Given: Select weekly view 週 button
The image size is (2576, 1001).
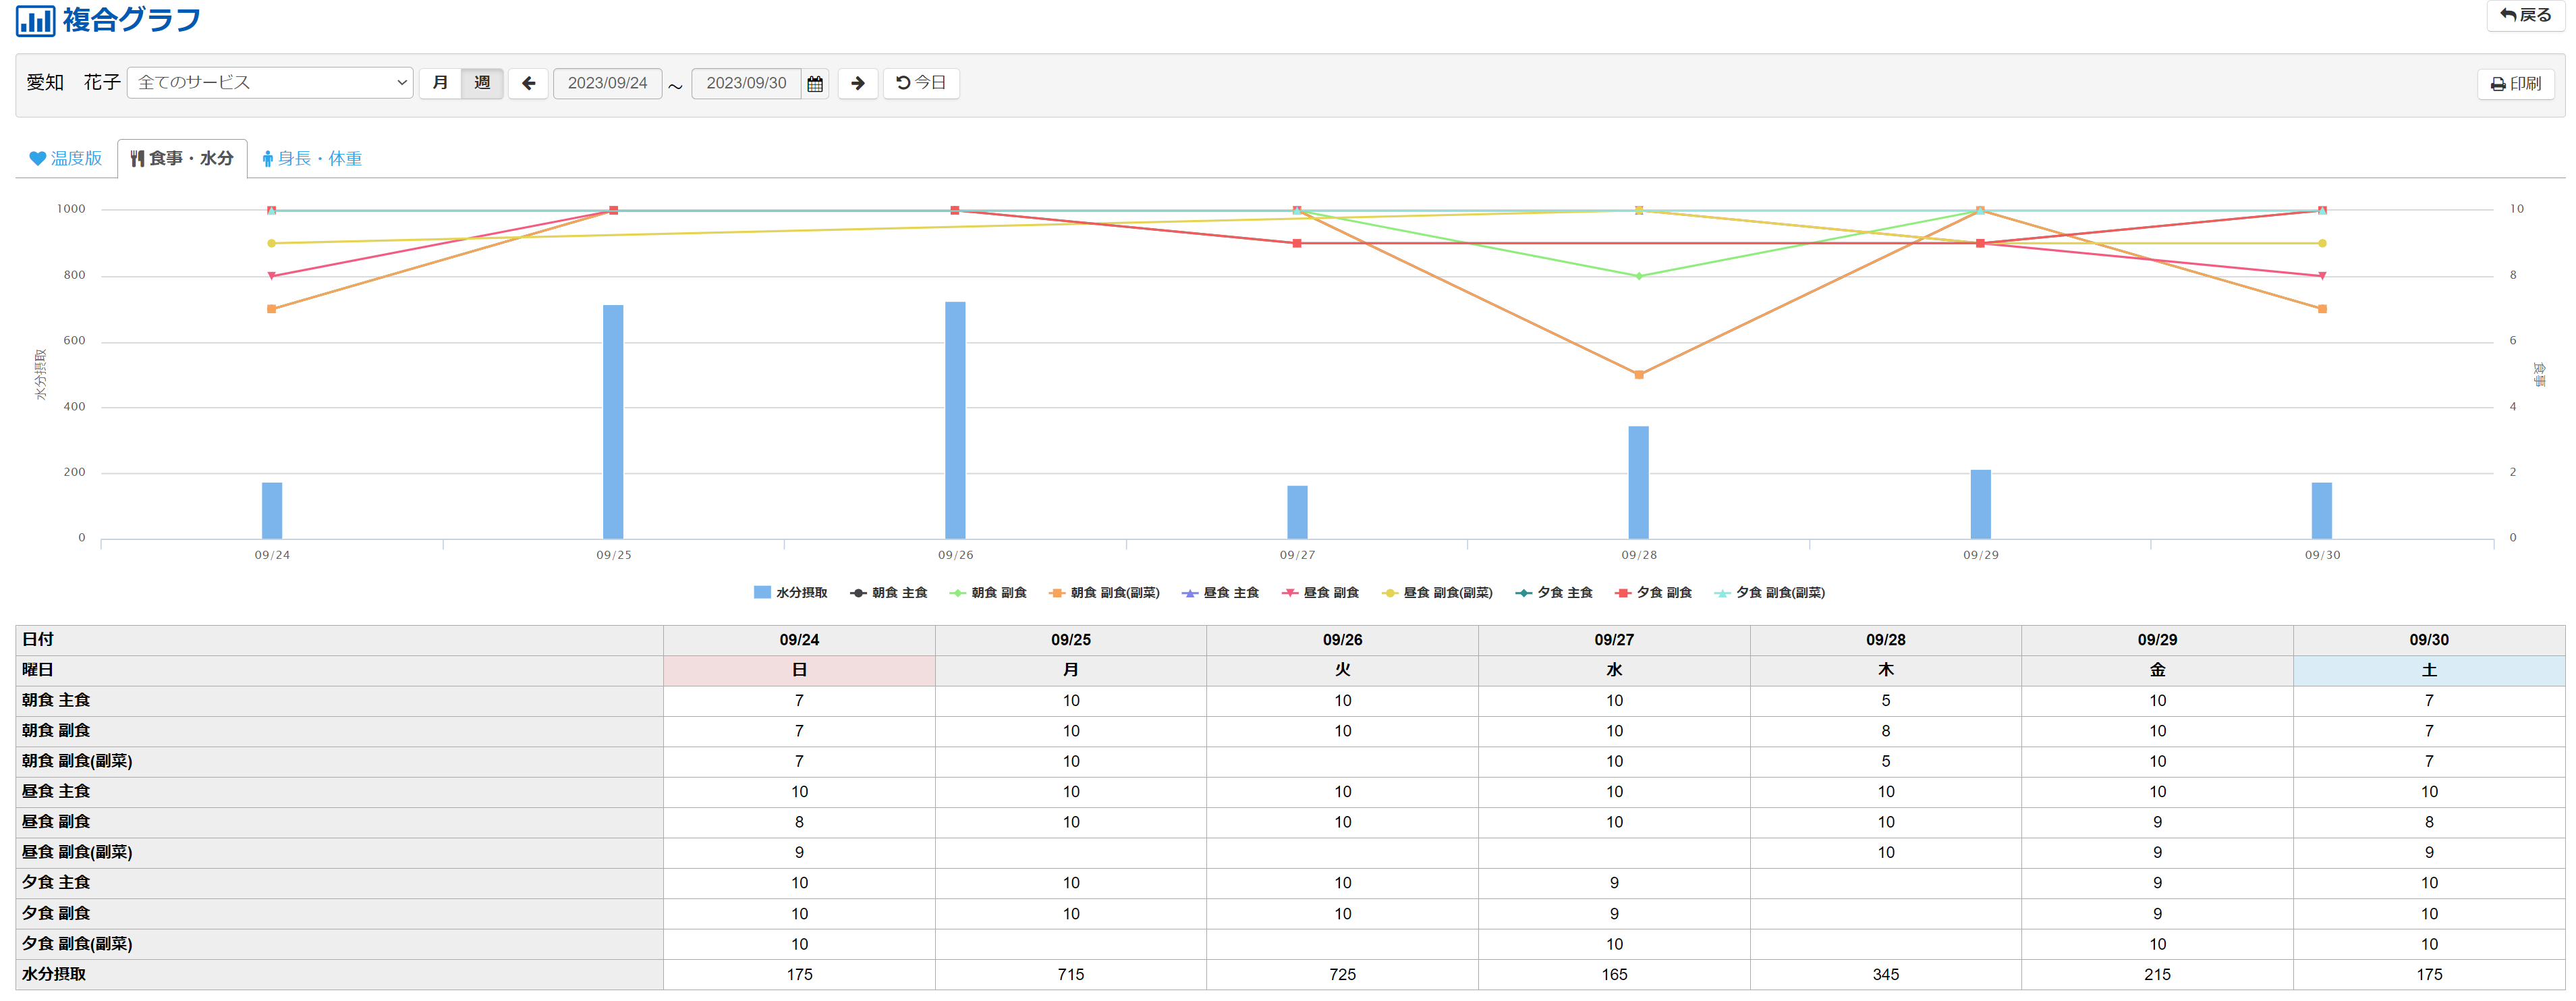Looking at the screenshot, I should [x=482, y=83].
